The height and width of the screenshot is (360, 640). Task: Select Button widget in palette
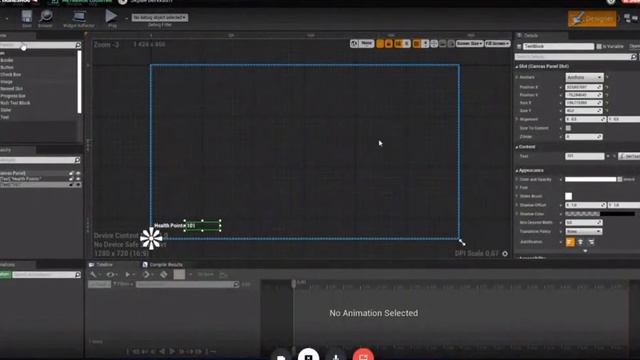7,67
